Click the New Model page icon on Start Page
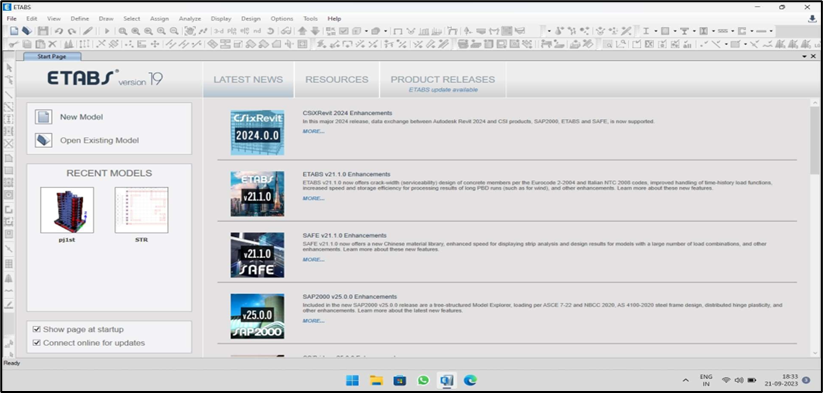This screenshot has height=393, width=823. click(x=43, y=116)
